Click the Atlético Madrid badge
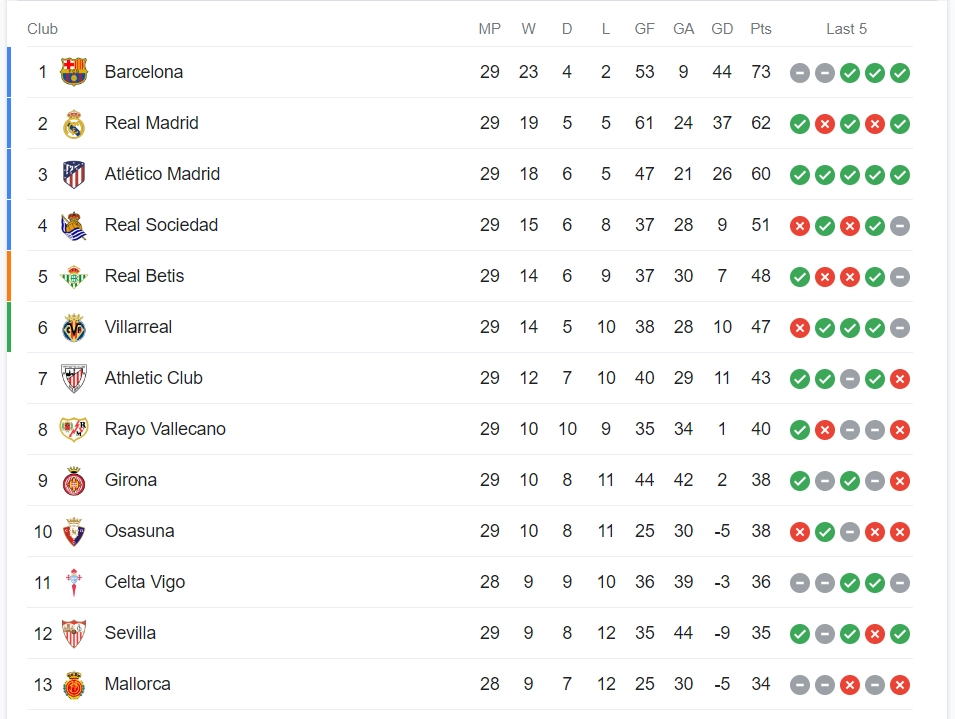Screen dimensions: 955x719 75,174
